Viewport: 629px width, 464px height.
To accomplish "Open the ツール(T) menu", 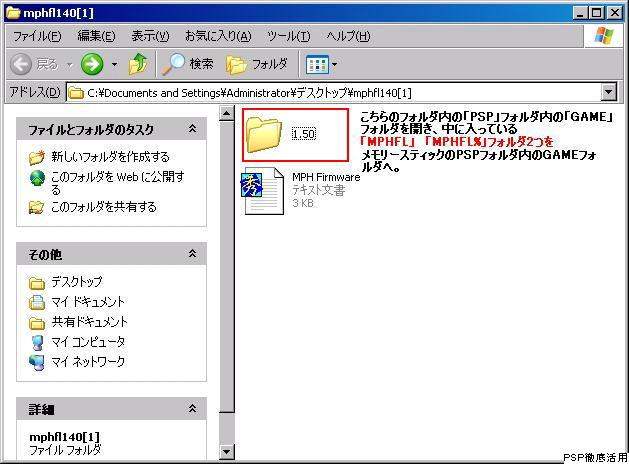I will pyautogui.click(x=288, y=36).
